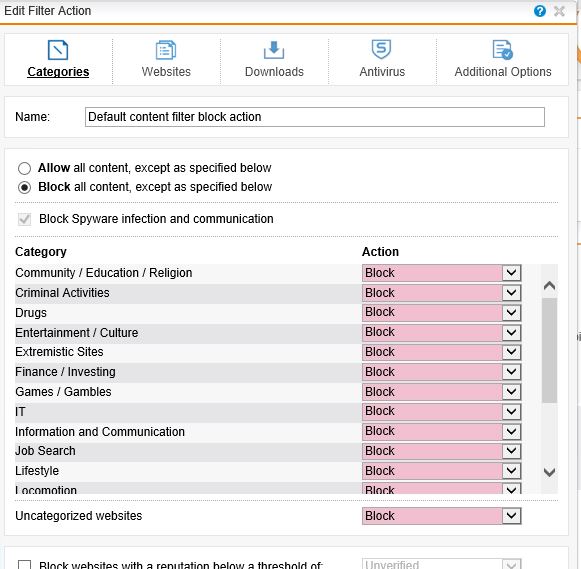
Task: Open action dropdown for Lifestyle
Action: (x=441, y=471)
